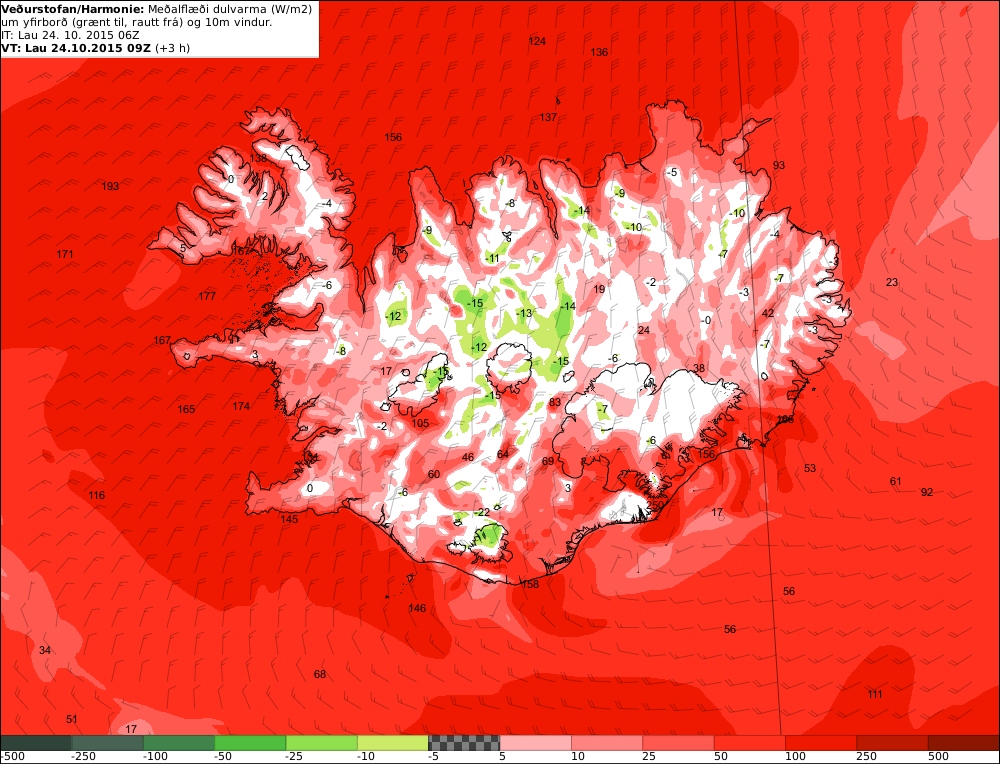The width and height of the screenshot is (1000, 764).
Task: Click the value 146 south of the coast
Action: [x=417, y=608]
